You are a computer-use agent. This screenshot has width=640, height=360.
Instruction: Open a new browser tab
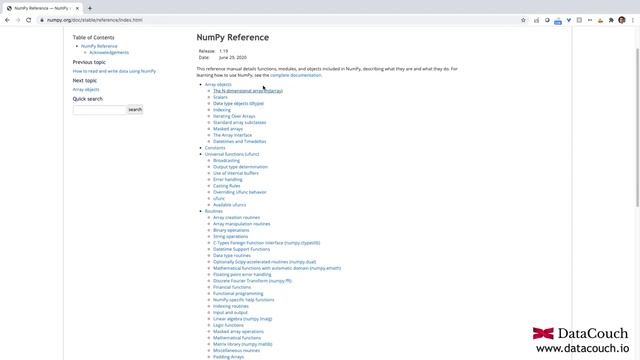[x=90, y=8]
